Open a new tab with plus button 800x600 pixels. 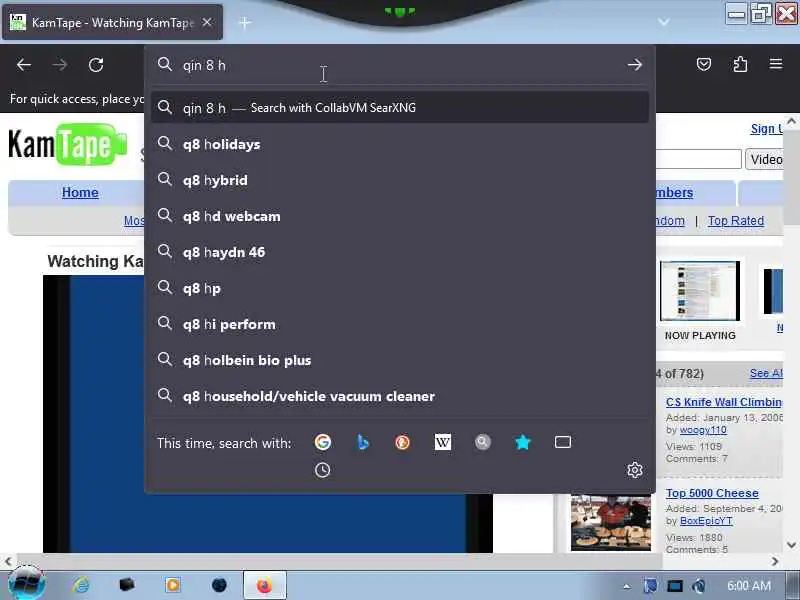click(245, 22)
